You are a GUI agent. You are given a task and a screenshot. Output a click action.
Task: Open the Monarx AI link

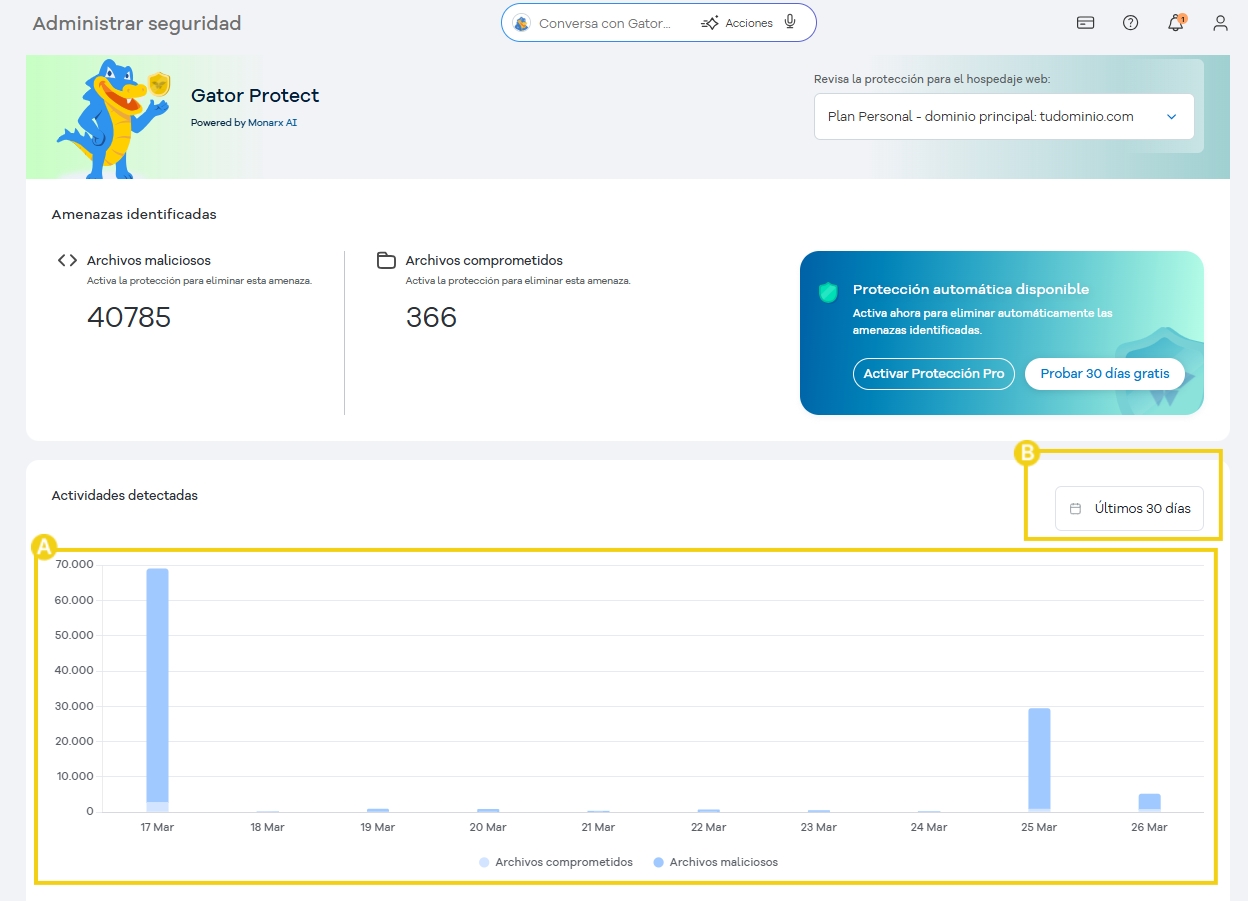pyautogui.click(x=272, y=123)
